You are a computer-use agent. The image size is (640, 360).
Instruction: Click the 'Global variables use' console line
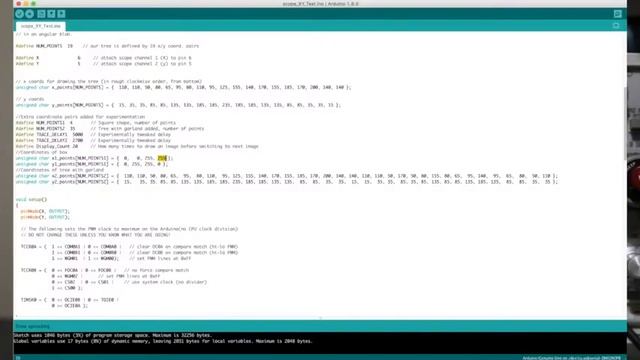(x=163, y=341)
